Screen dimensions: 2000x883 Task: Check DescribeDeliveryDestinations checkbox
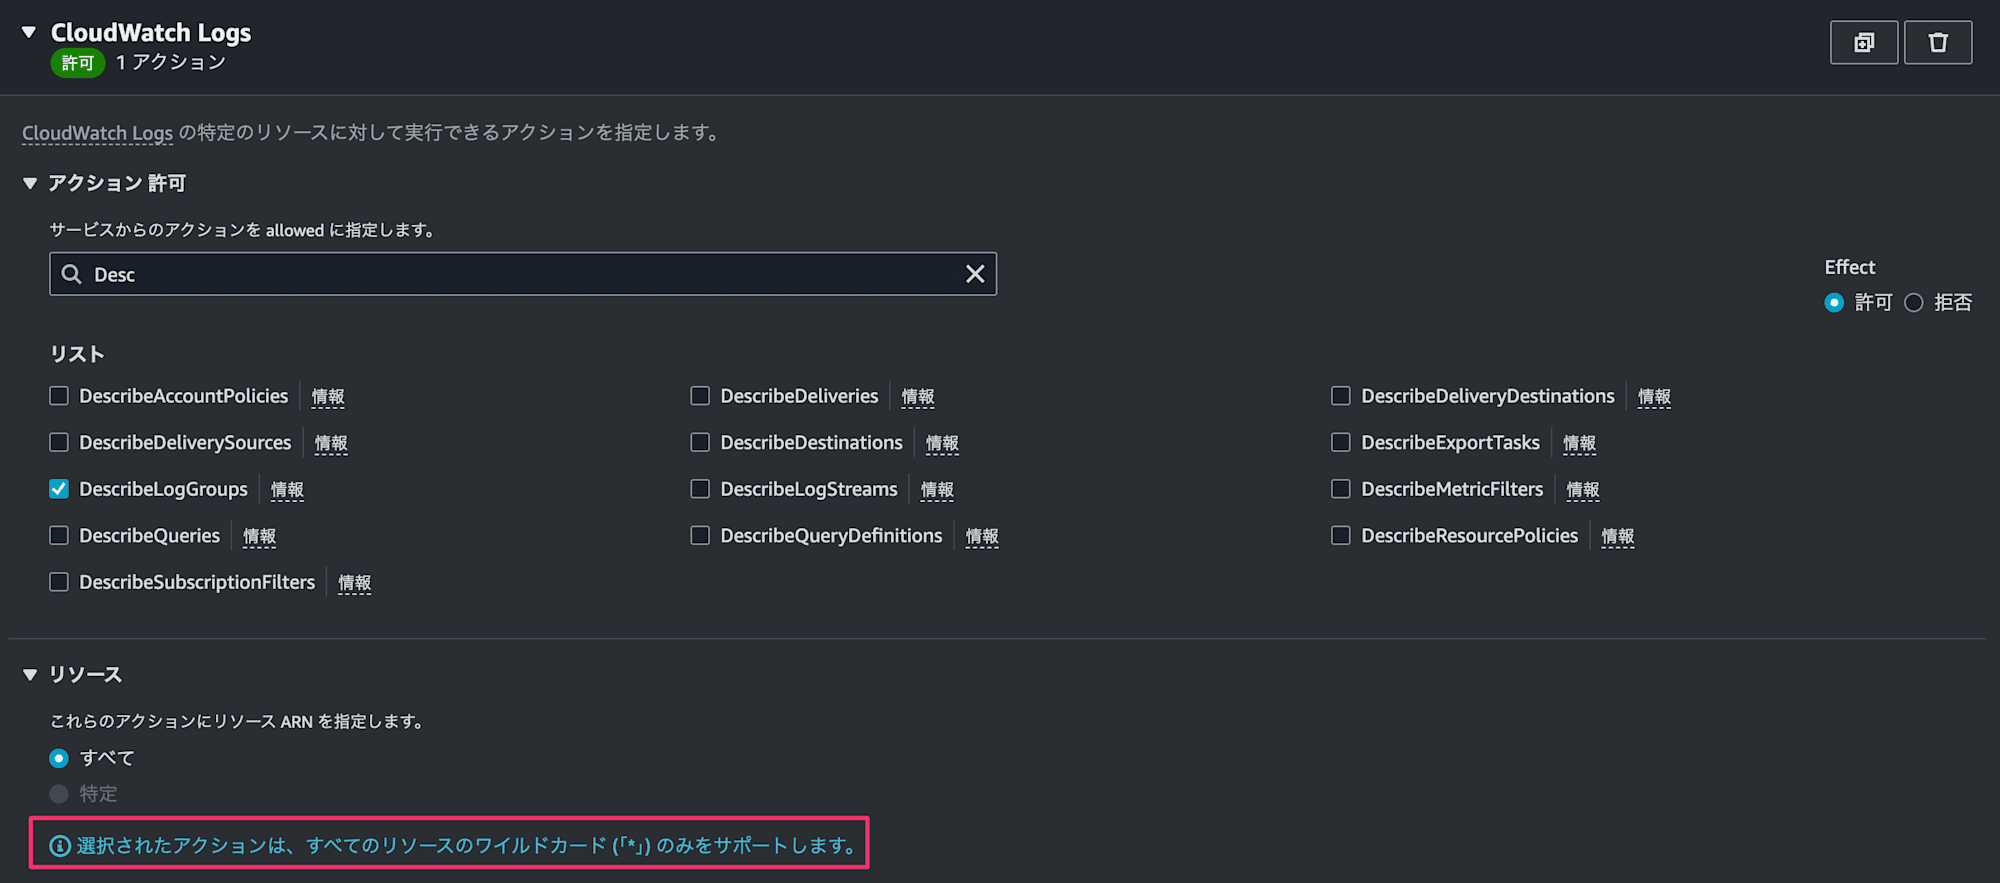(1341, 396)
